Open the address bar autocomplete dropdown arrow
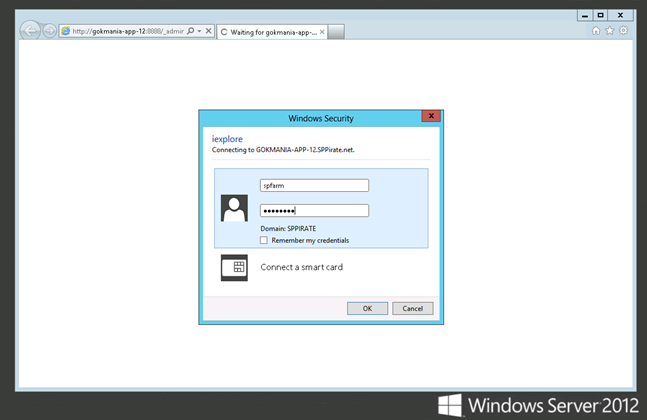647x420 pixels. pyautogui.click(x=199, y=31)
